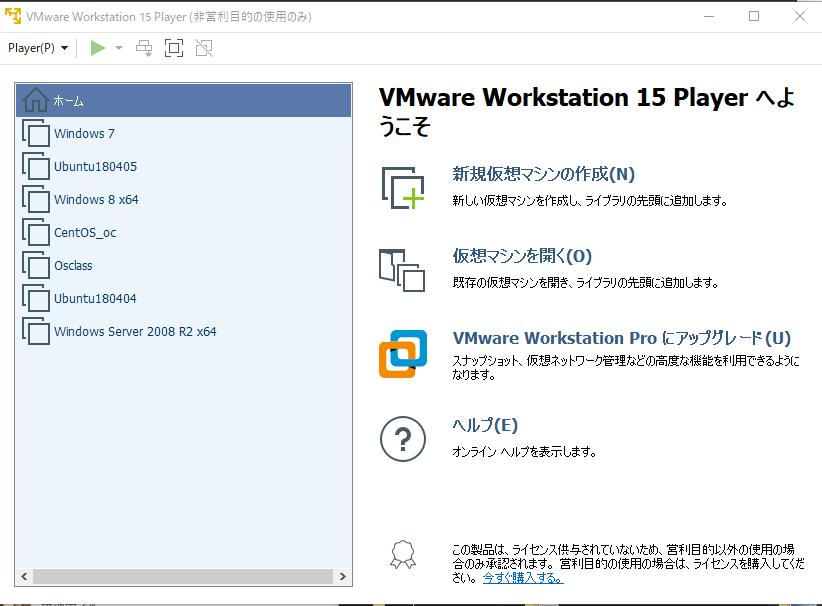Select the Ubuntu180404 virtual machine
Image resolution: width=822 pixels, height=606 pixels.
[x=183, y=298]
